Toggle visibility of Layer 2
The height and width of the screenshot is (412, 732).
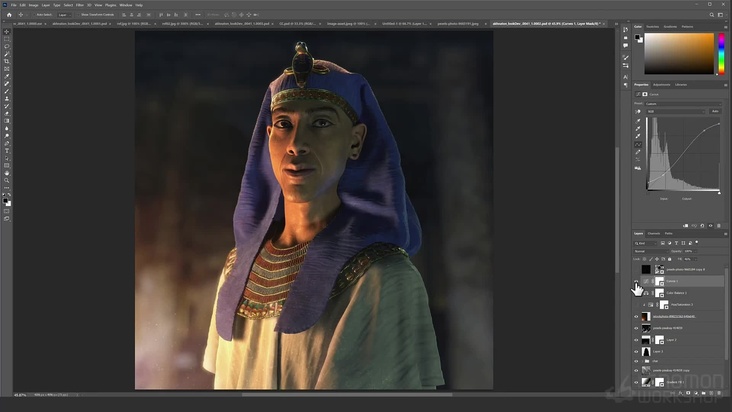click(x=636, y=340)
